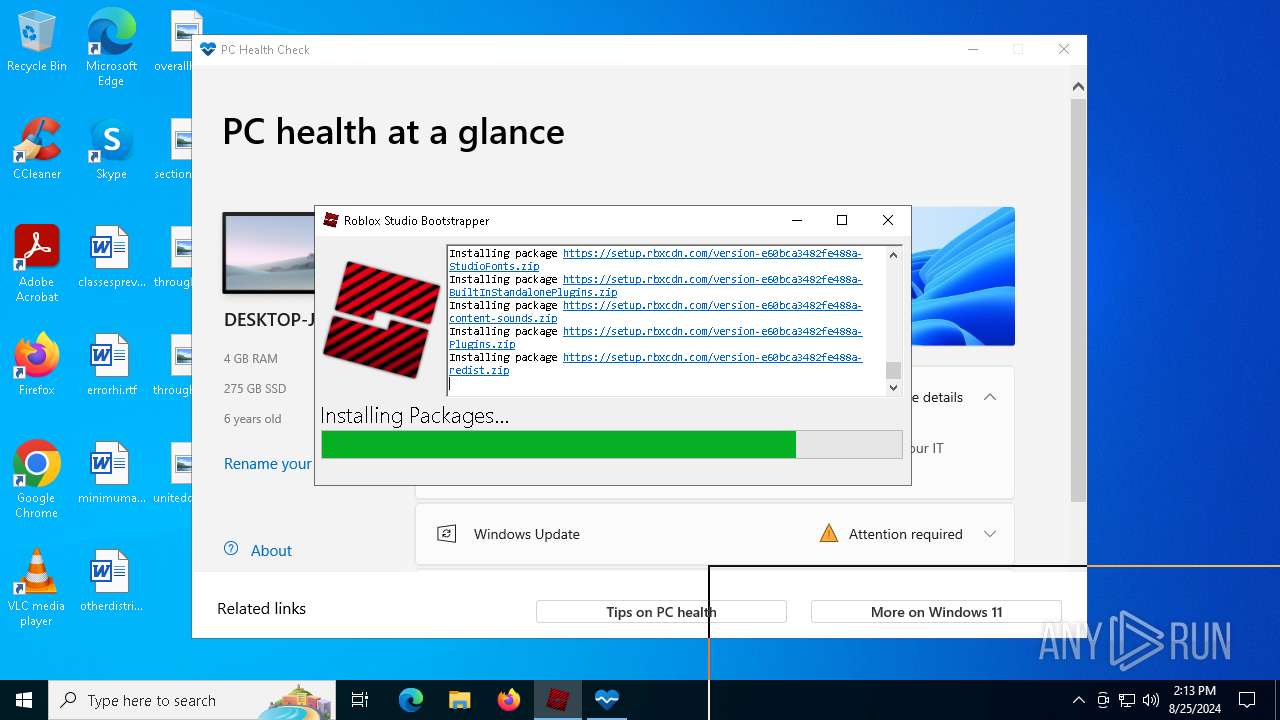Click the '4 GB RAM' text

click(251, 358)
